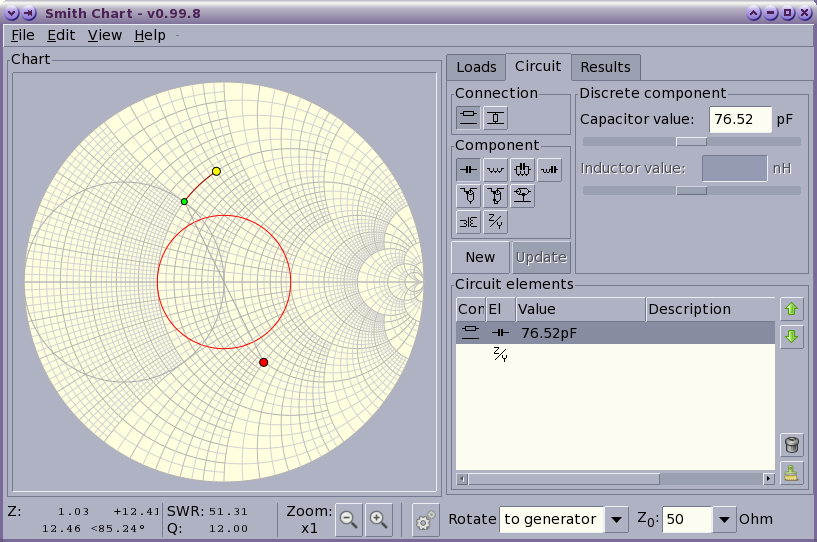The image size is (817, 542).
Task: Shade window with the up-arrow title button
Action: 753,13
